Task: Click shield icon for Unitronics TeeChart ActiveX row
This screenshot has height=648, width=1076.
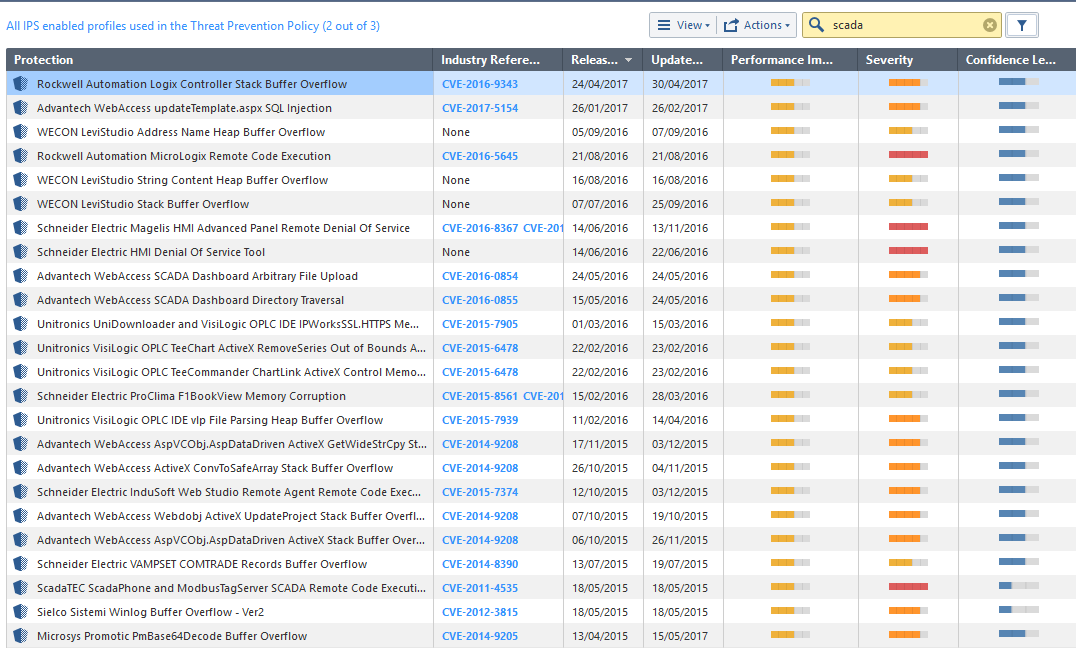Action: [21, 348]
